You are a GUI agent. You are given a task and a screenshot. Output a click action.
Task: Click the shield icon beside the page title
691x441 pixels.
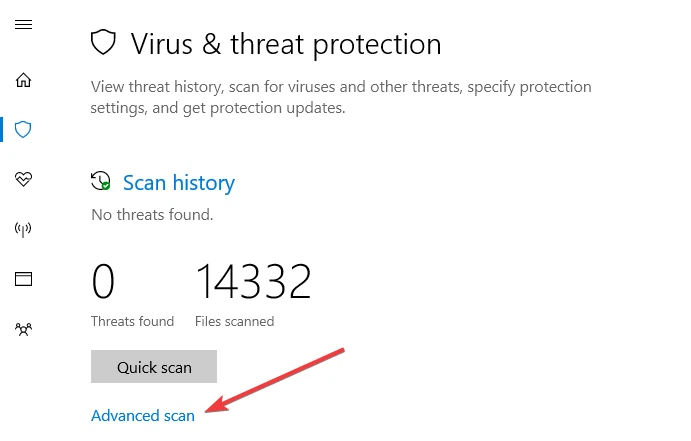[104, 43]
